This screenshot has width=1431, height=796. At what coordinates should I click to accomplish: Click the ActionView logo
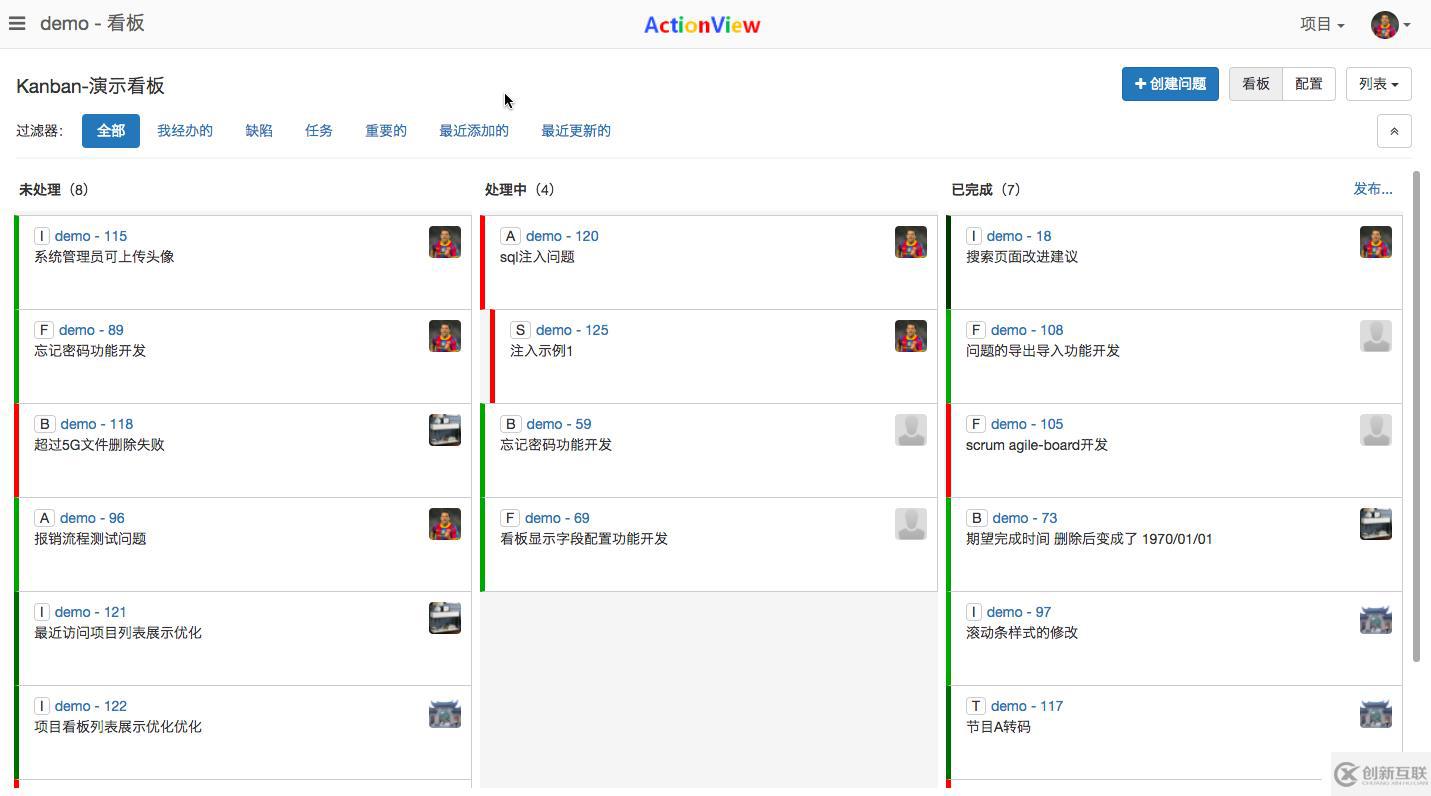(702, 25)
